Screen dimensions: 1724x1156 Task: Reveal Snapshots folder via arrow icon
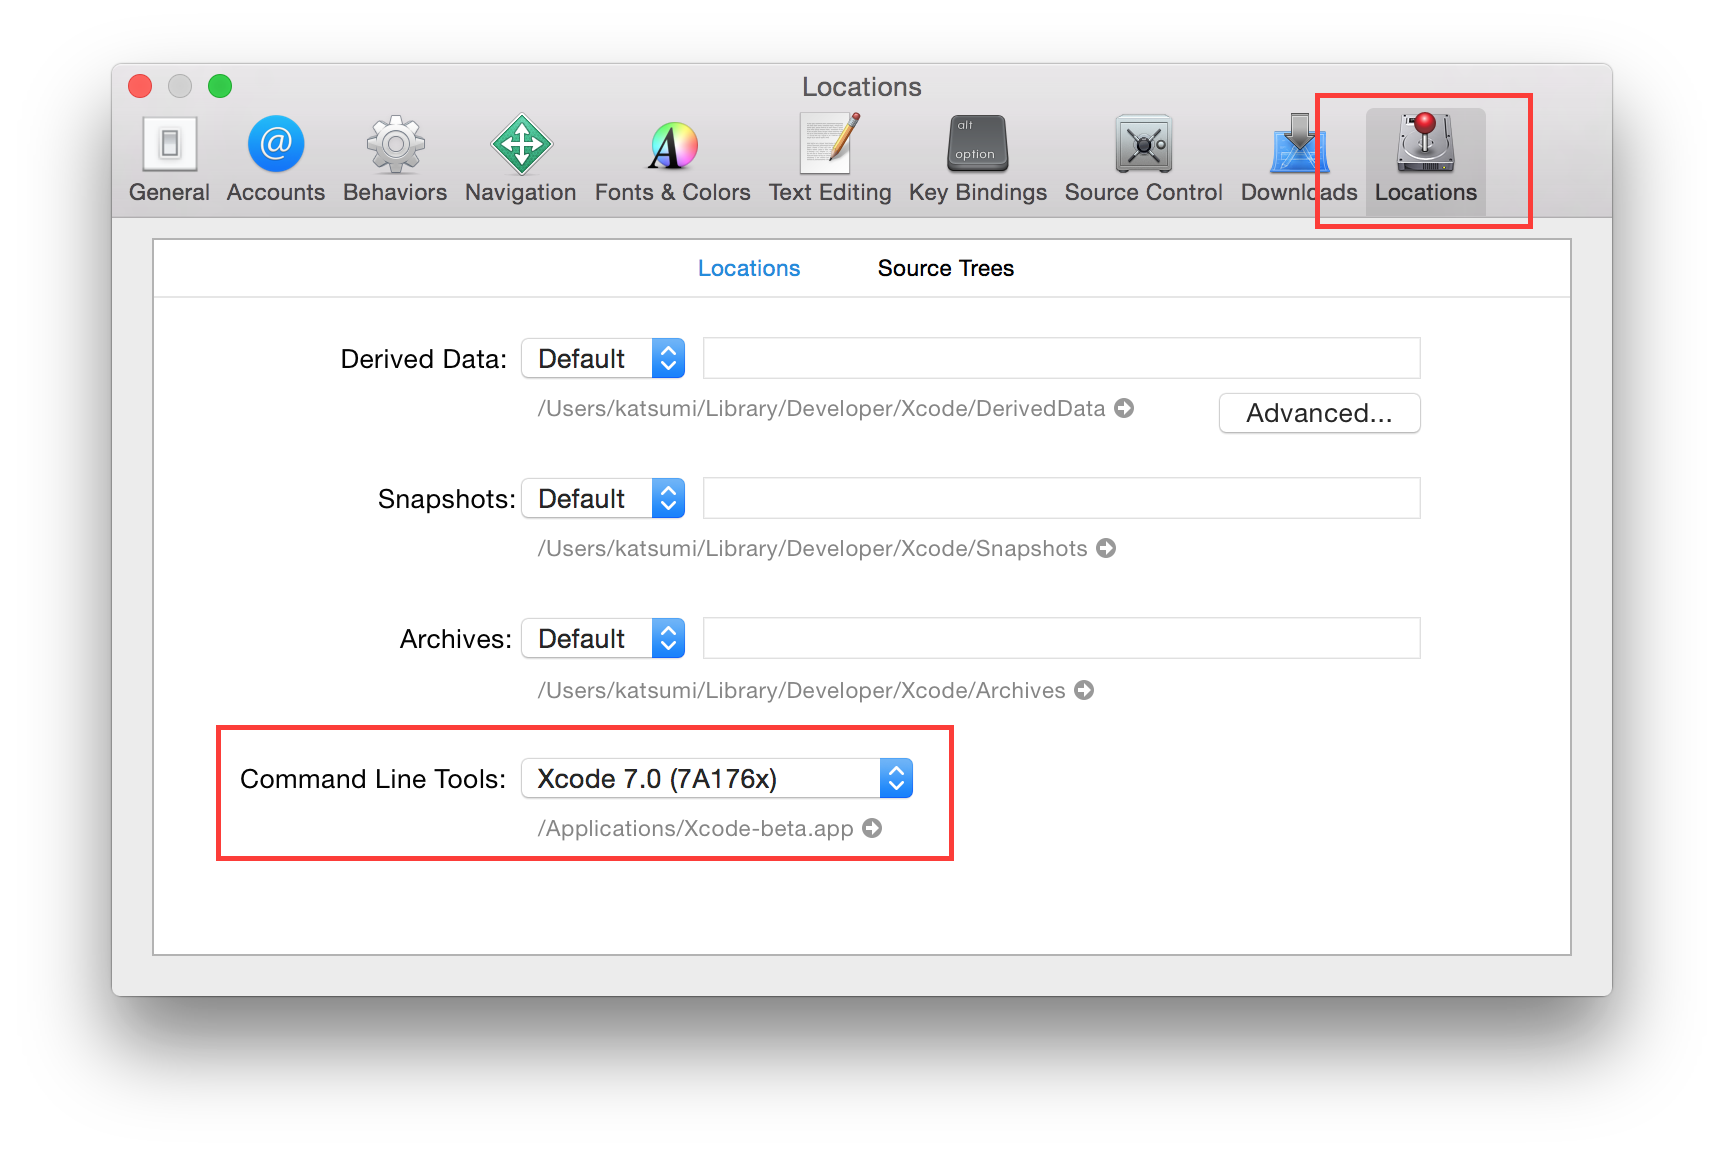click(1106, 548)
